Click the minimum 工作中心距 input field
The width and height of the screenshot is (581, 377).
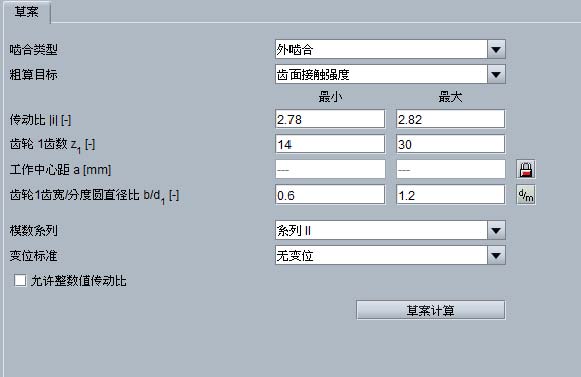(330, 169)
